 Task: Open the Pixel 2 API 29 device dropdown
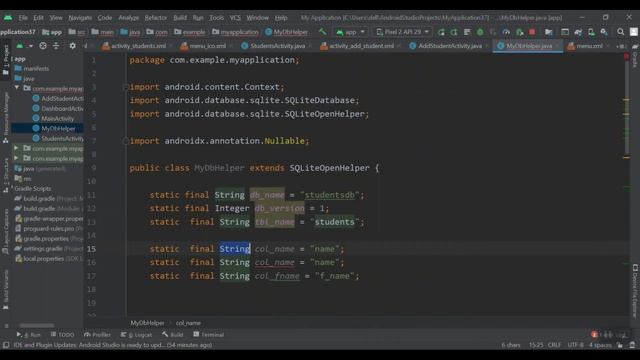tap(402, 32)
